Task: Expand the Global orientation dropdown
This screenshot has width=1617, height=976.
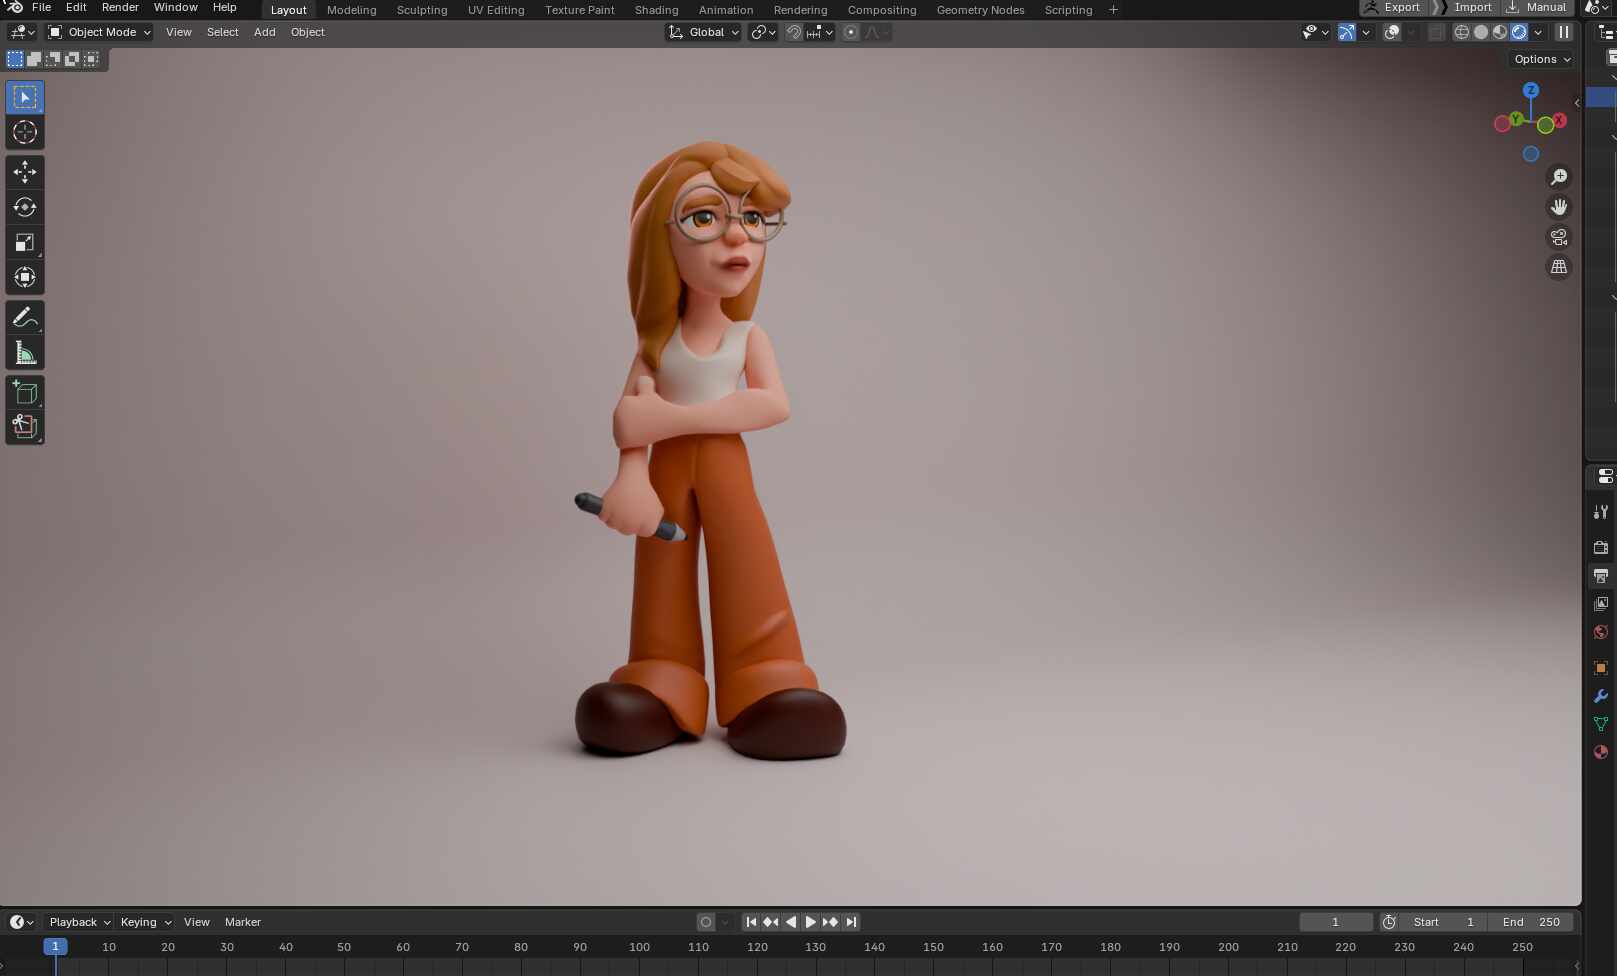Action: coord(704,32)
